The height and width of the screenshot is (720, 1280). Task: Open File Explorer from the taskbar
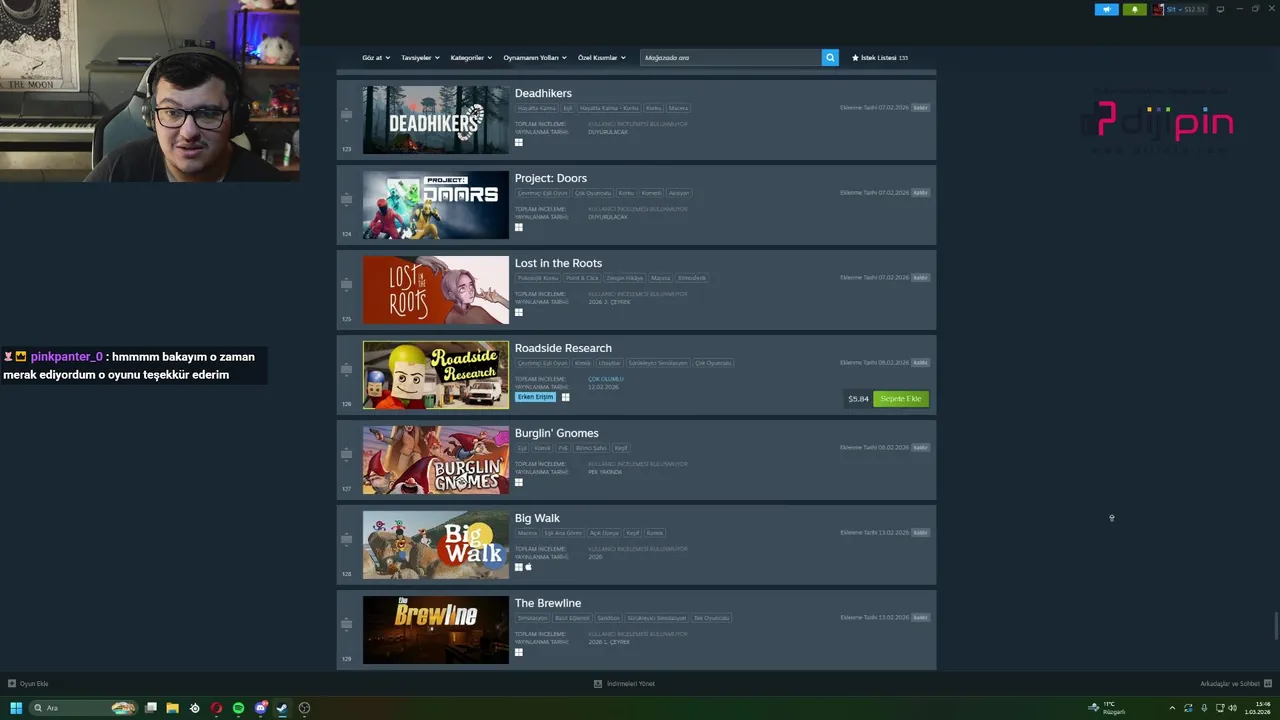click(172, 708)
